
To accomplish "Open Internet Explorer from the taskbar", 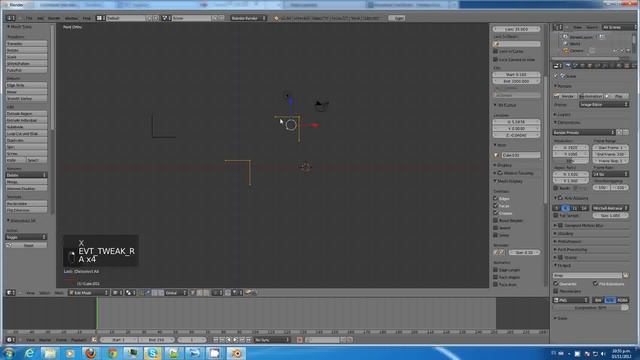I will 29,353.
